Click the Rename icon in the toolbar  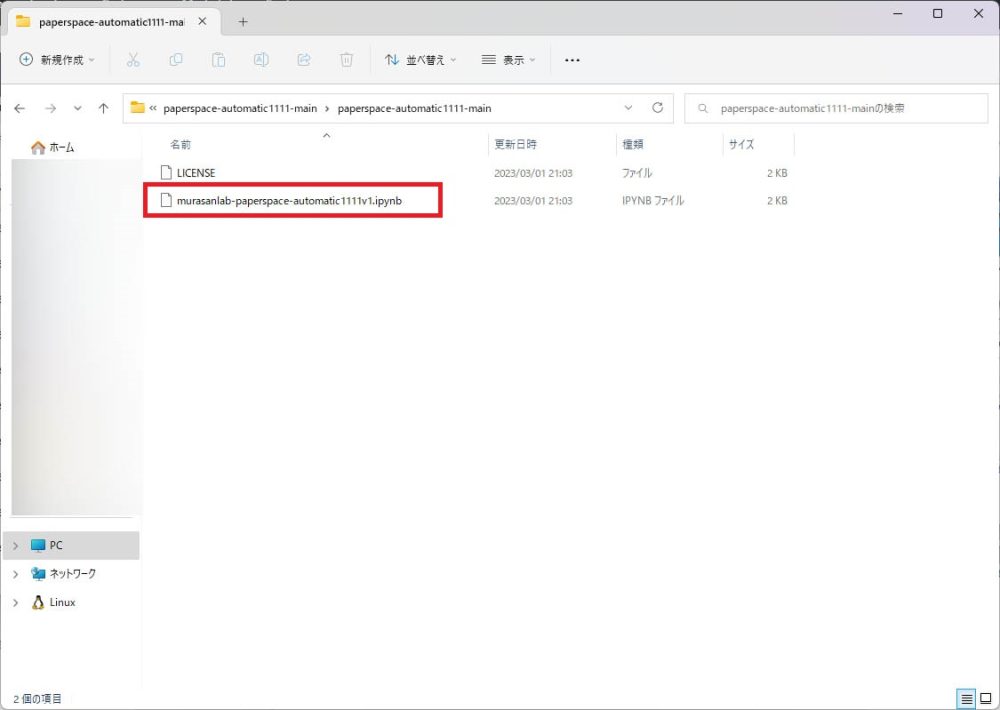pyautogui.click(x=261, y=60)
